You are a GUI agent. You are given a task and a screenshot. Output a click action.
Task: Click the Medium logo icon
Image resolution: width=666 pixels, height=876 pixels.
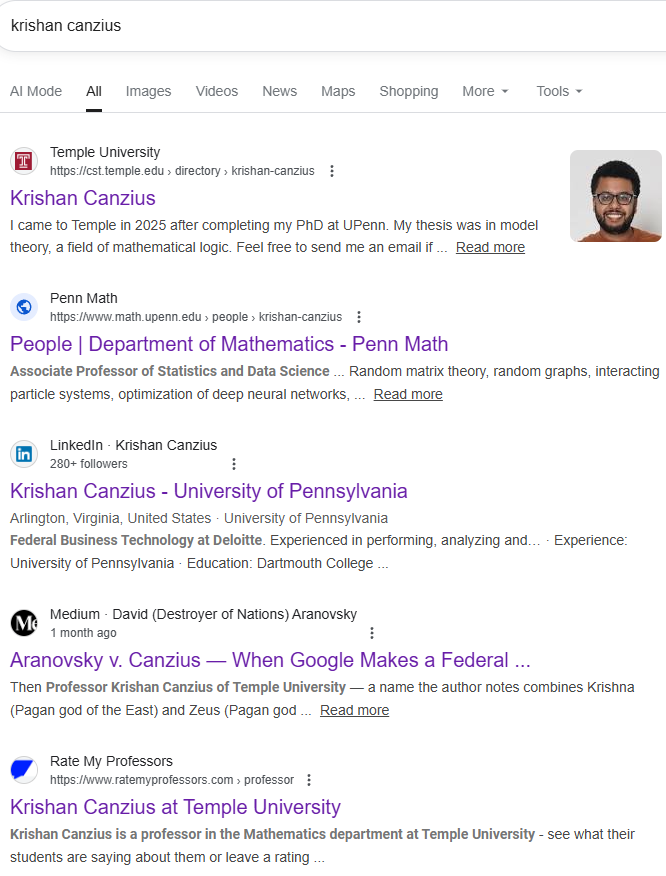[x=24, y=623]
